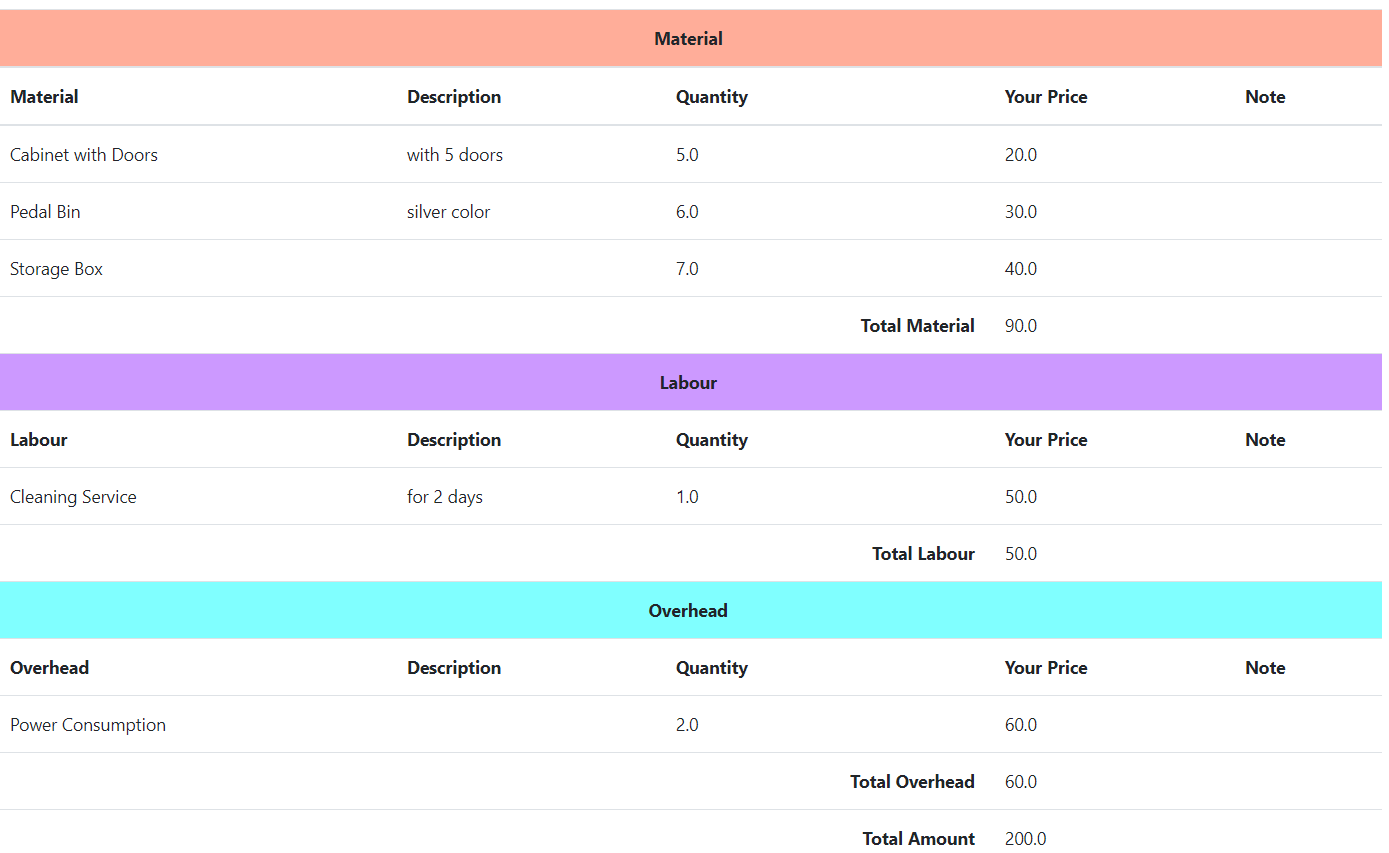The image size is (1389, 853).
Task: Click the purple Labour section banner
Action: [688, 383]
